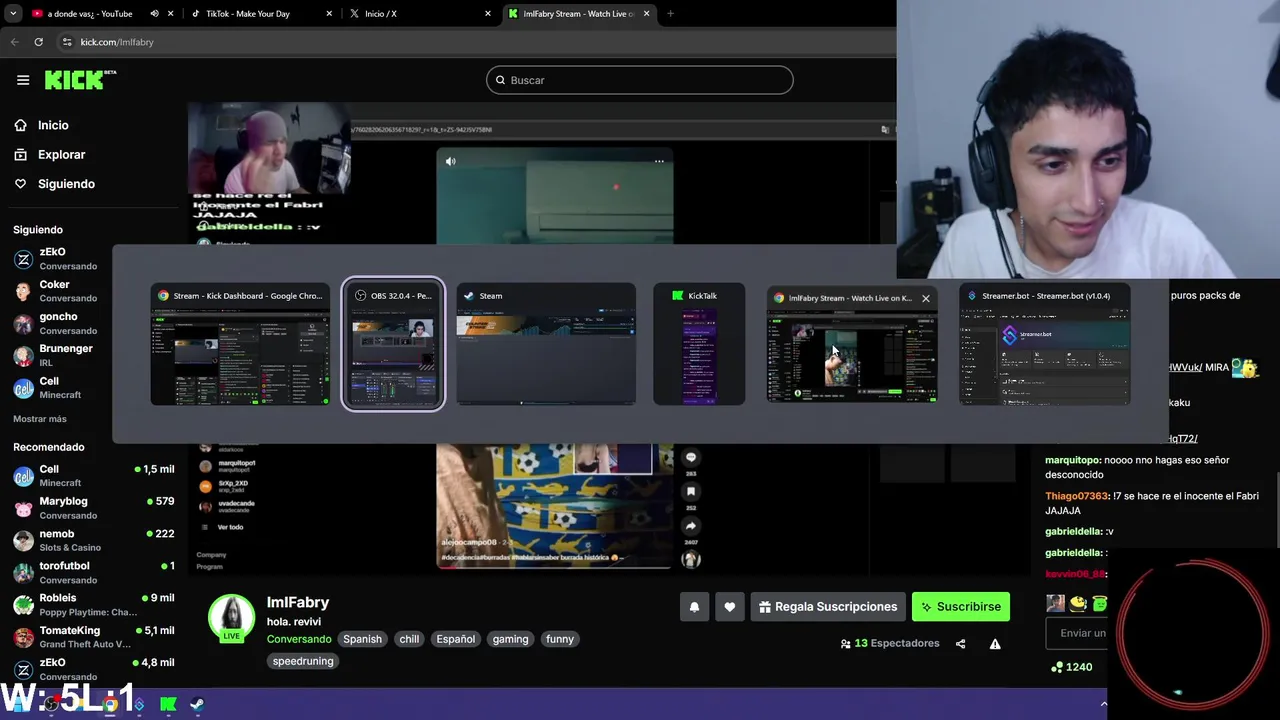Switch to Steam window thumbnail
This screenshot has height=720, width=1280.
pyautogui.click(x=546, y=345)
